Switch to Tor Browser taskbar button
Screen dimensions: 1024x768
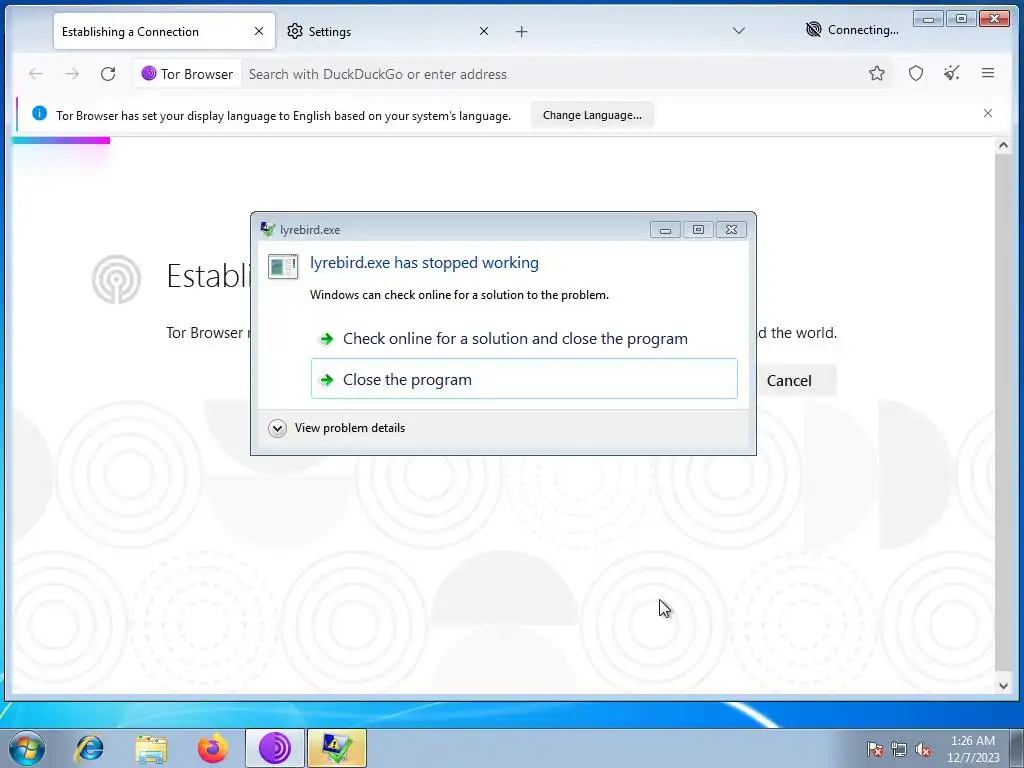click(x=275, y=748)
